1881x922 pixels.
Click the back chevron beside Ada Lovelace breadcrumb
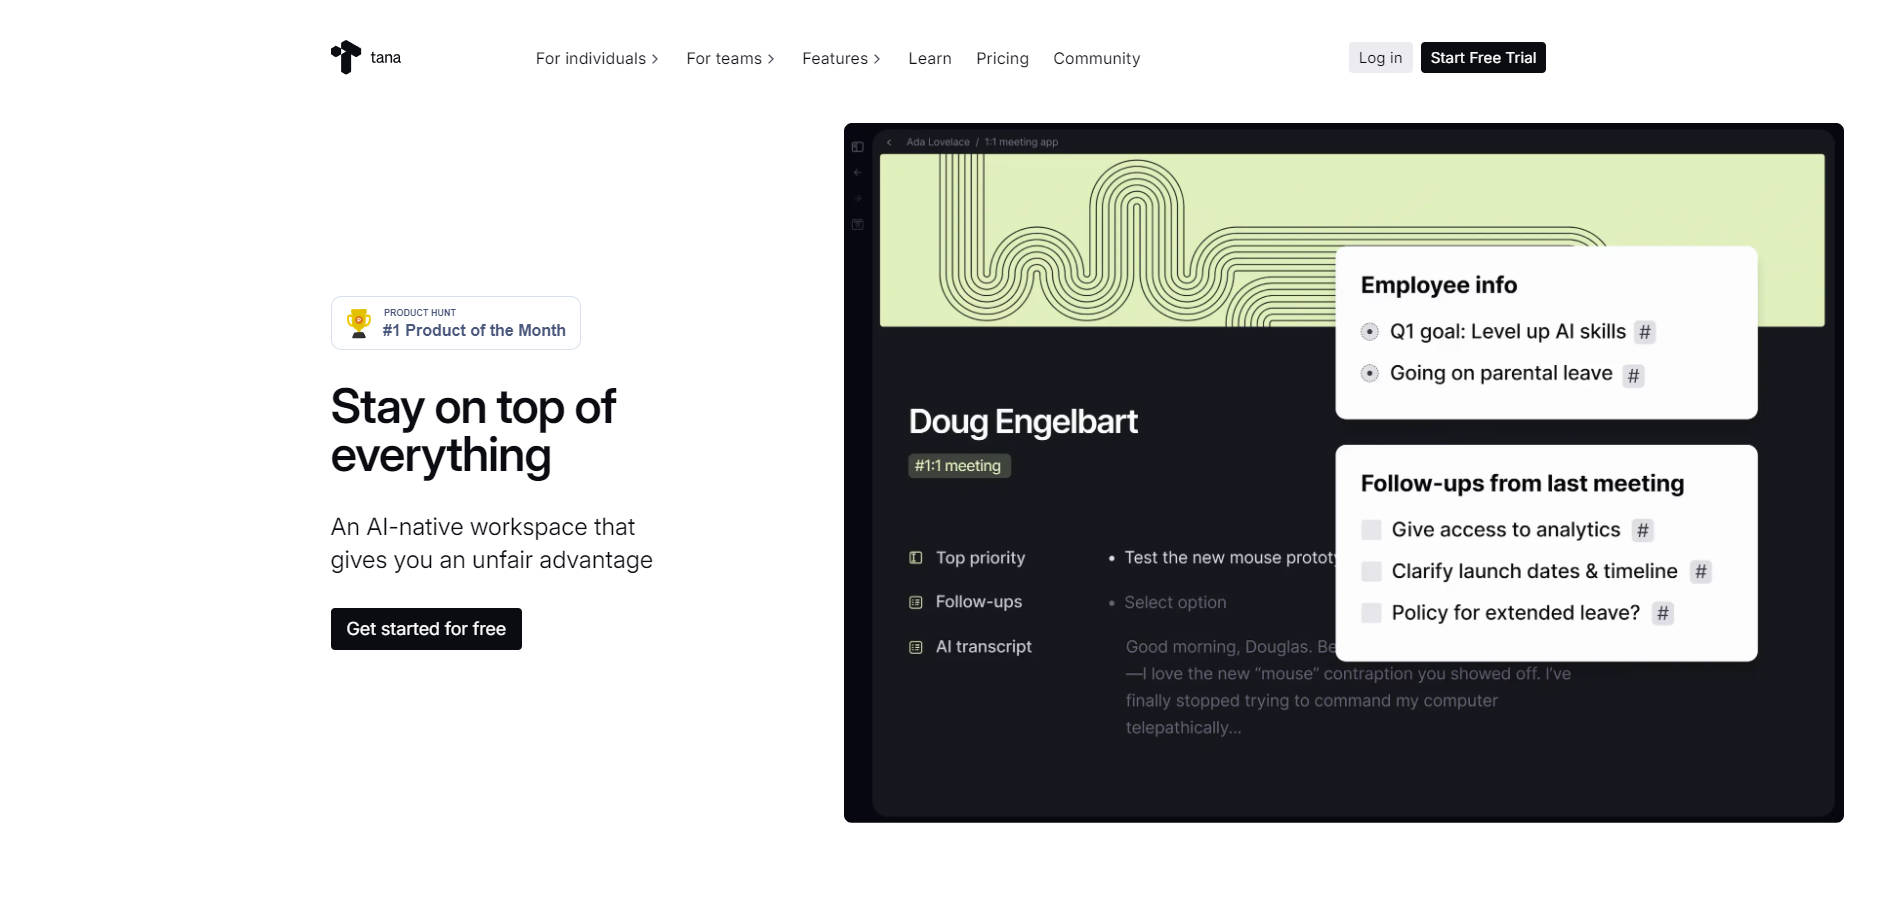point(889,142)
